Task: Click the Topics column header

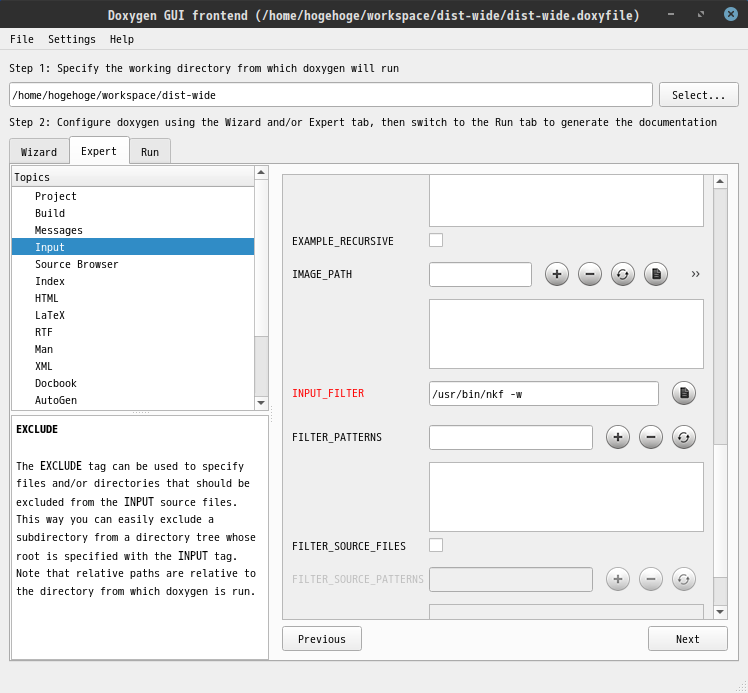Action: 133,177
